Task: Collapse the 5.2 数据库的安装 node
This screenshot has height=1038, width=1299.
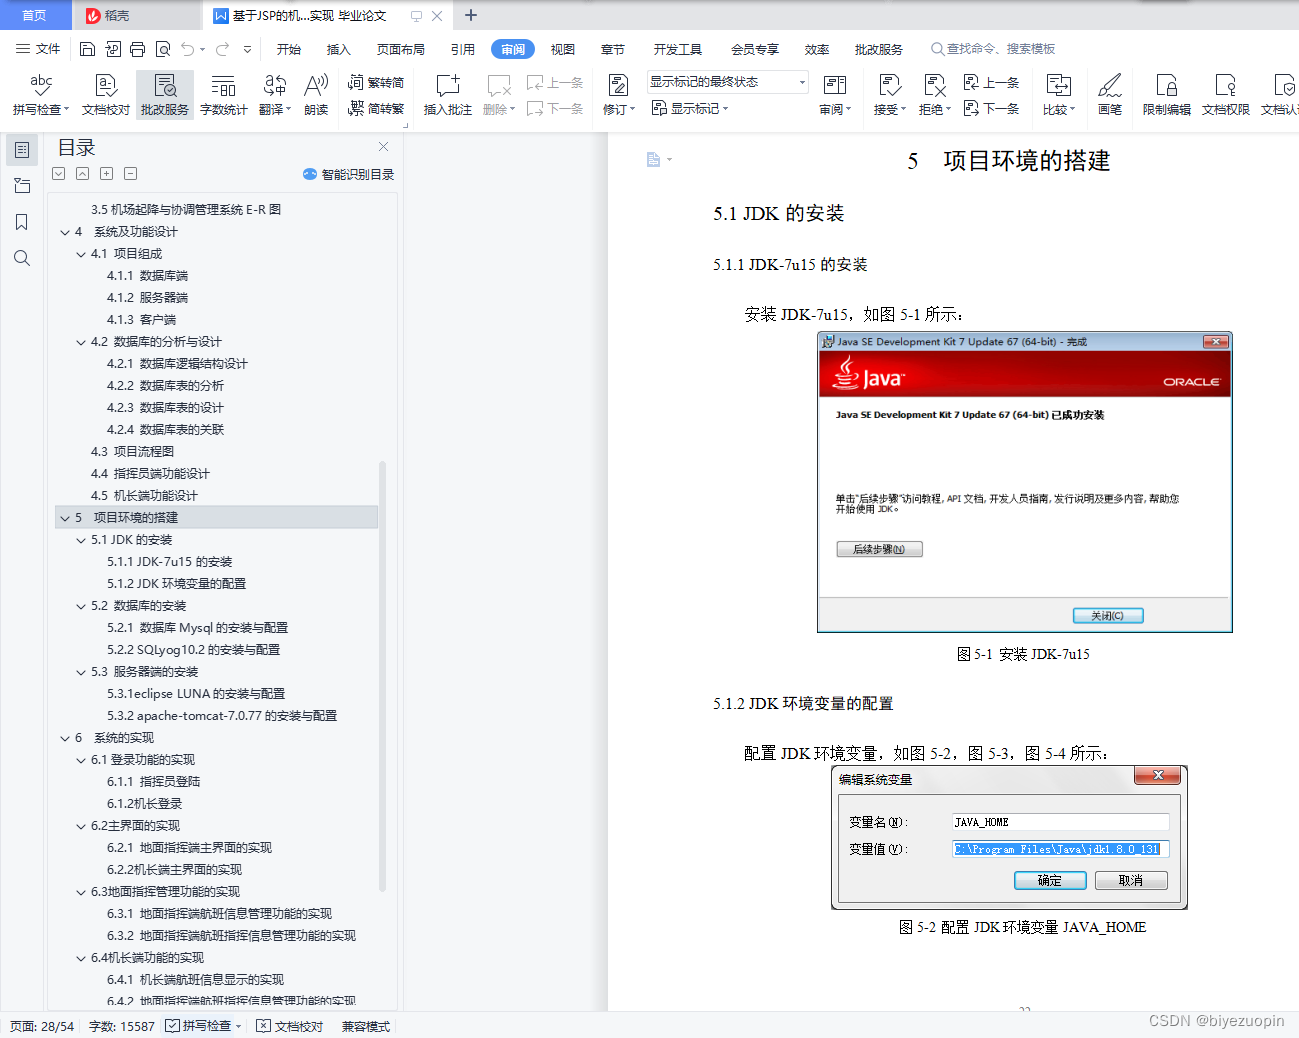Action: (81, 606)
